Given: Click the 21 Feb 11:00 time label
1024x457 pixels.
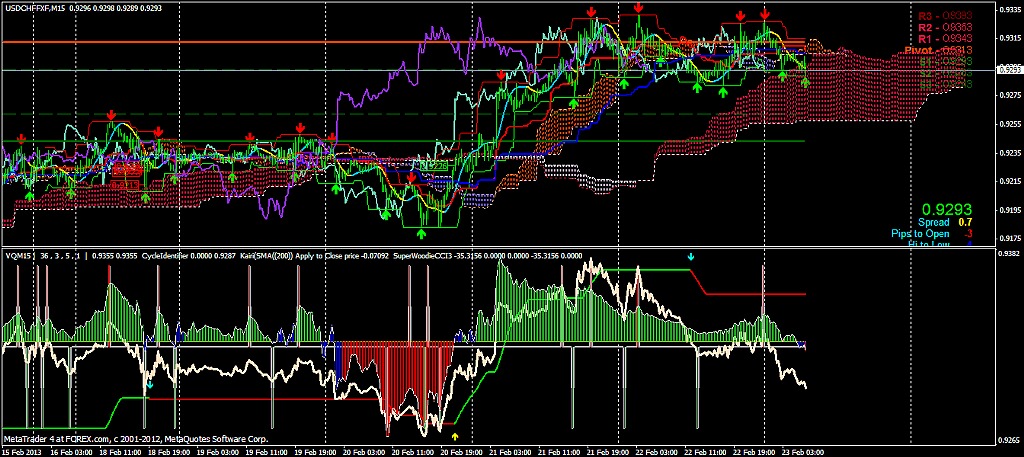Looking at the screenshot, I should (x=560, y=452).
